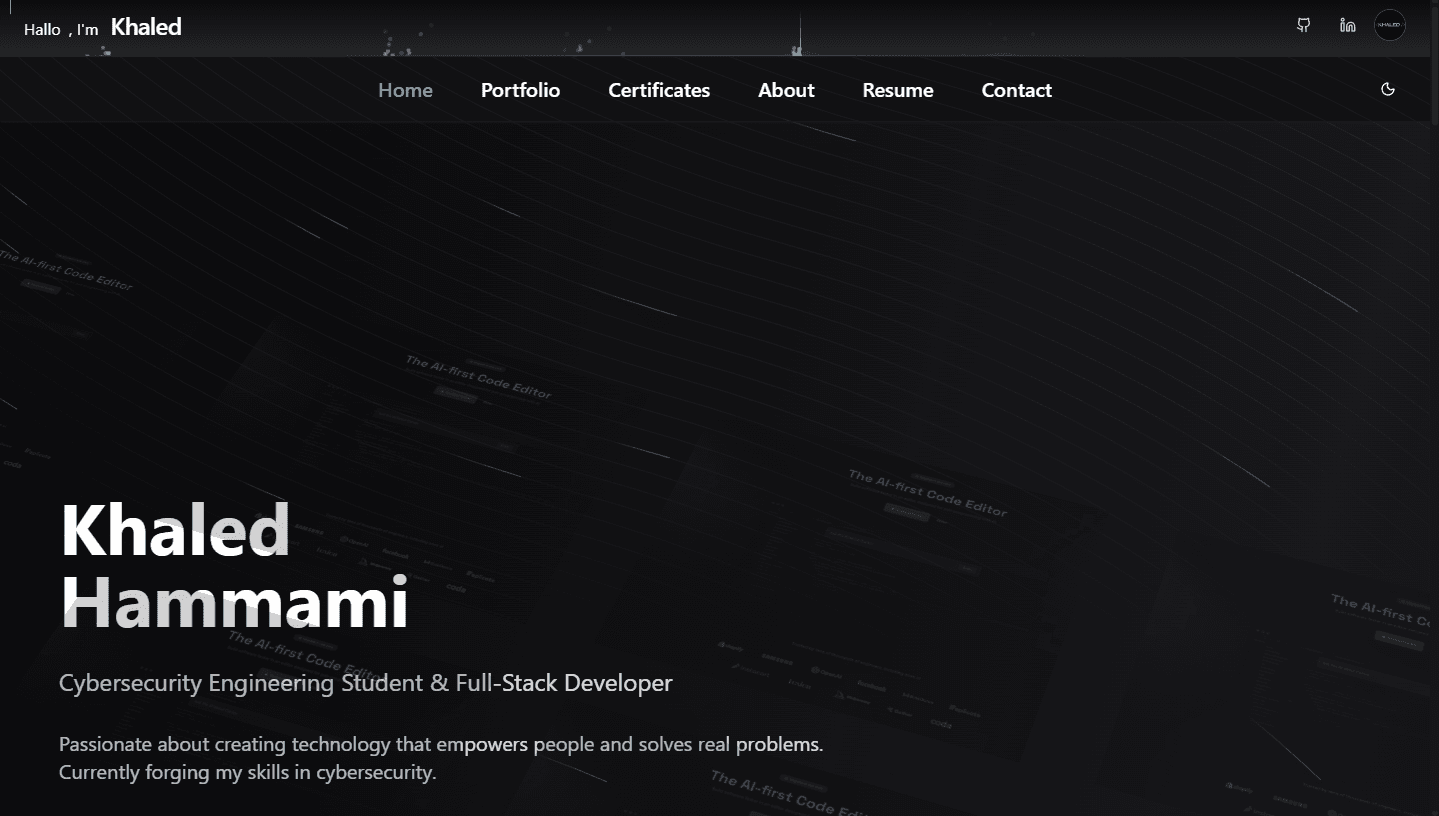Click the hero background image area

1000,300
